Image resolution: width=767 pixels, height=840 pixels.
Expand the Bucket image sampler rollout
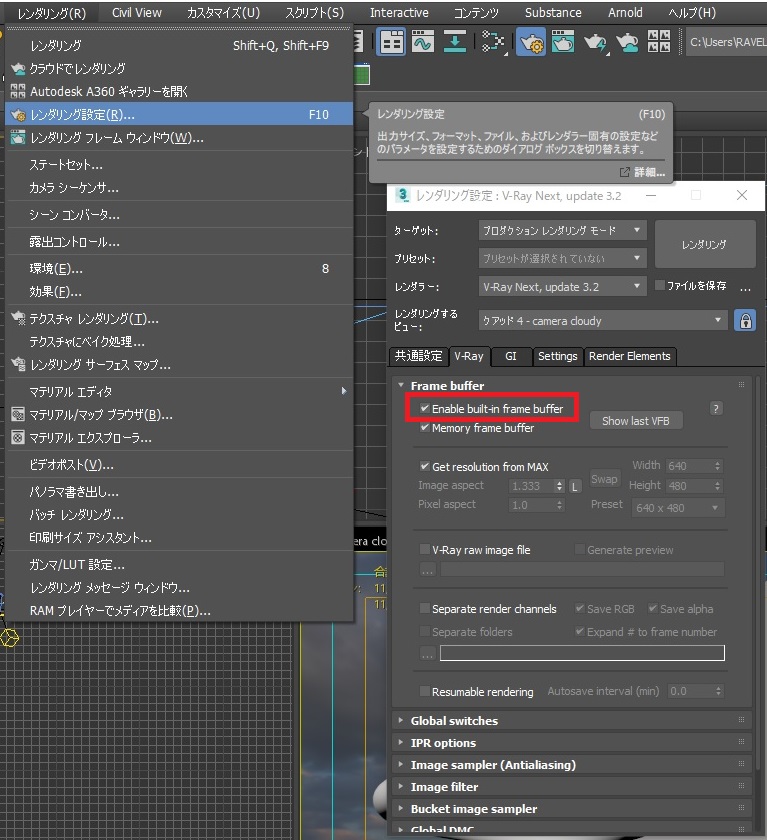(x=401, y=808)
